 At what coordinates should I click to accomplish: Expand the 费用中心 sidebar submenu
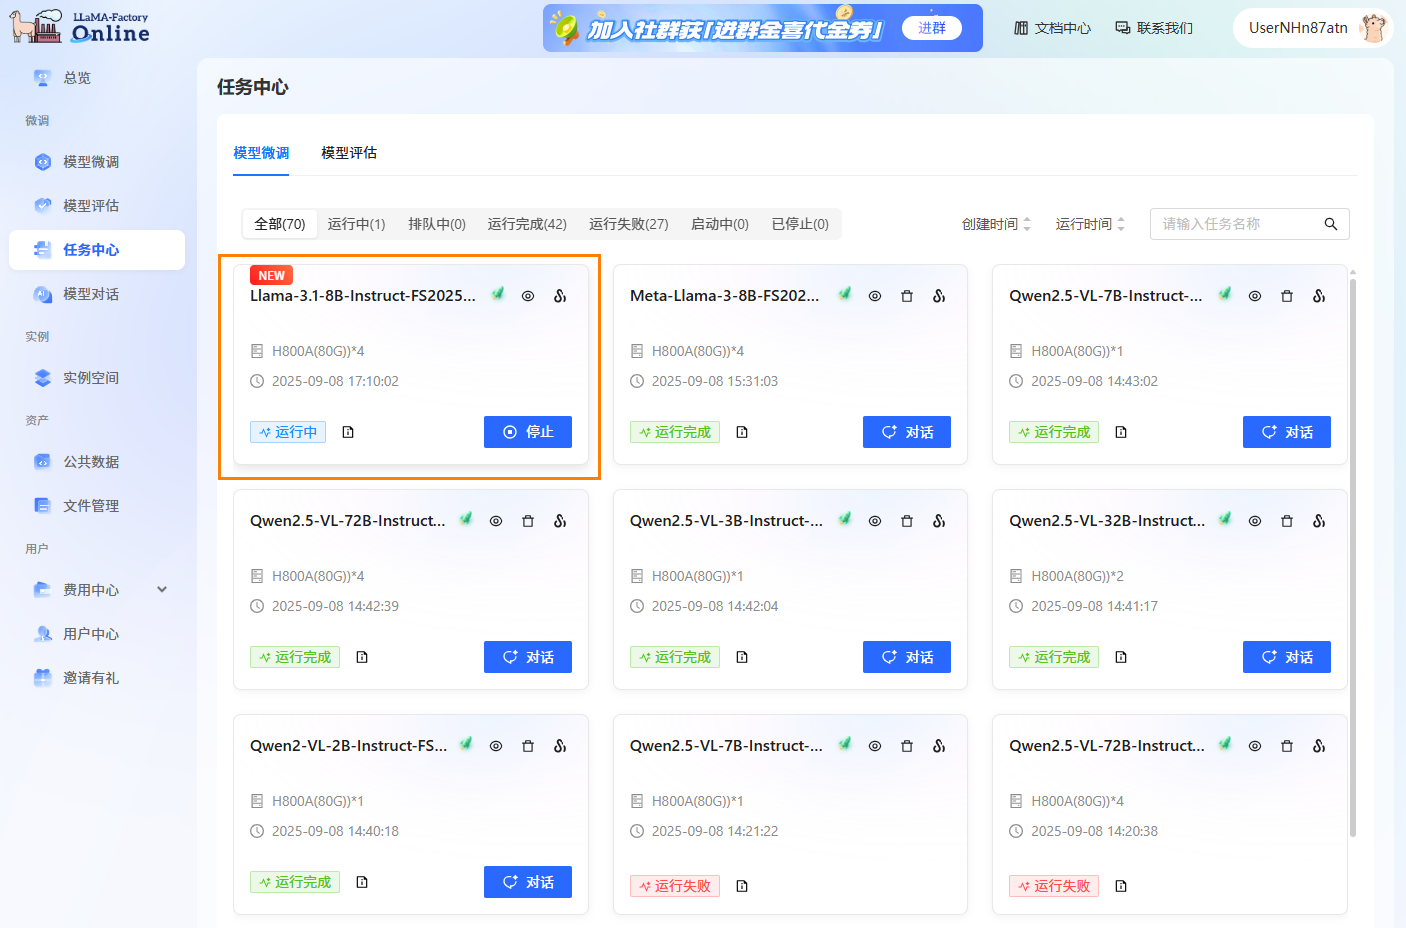coord(162,590)
